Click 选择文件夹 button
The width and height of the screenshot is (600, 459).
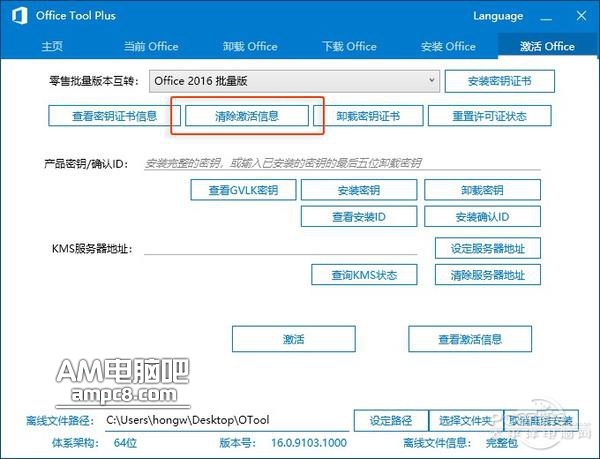[x=465, y=421]
